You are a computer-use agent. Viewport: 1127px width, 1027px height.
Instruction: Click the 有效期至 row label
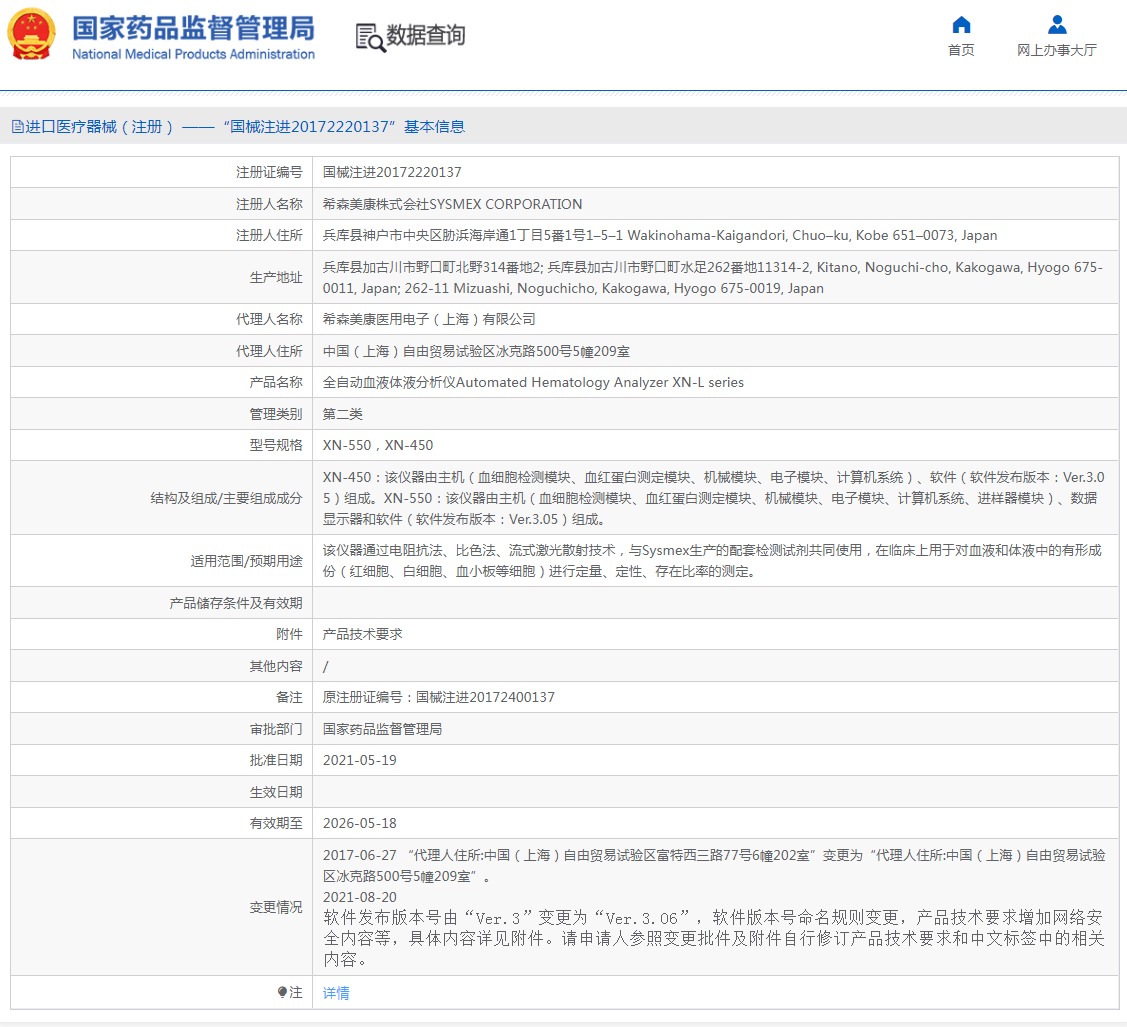coord(276,824)
